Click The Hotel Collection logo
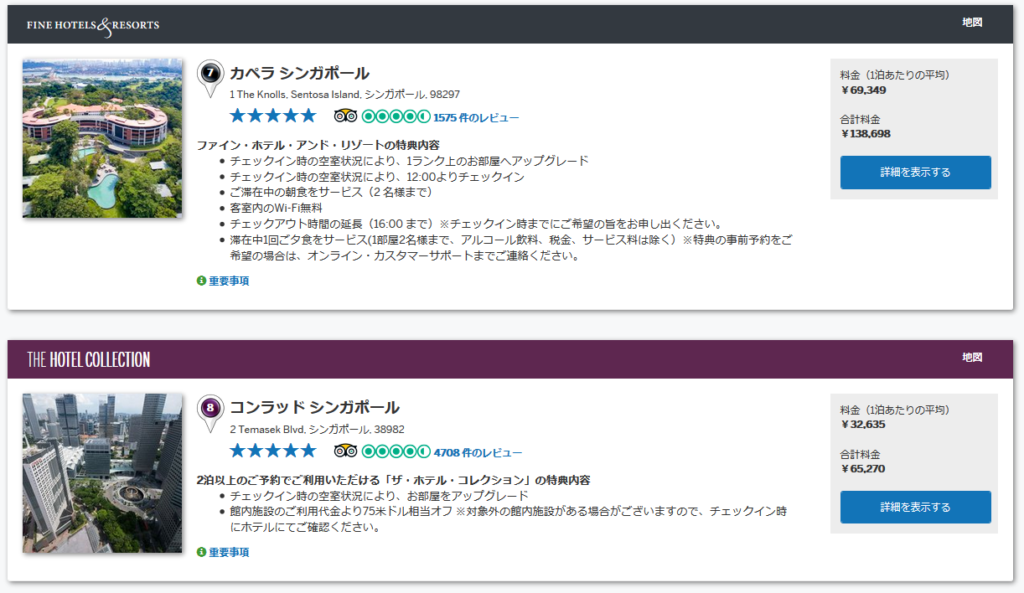 [88, 359]
